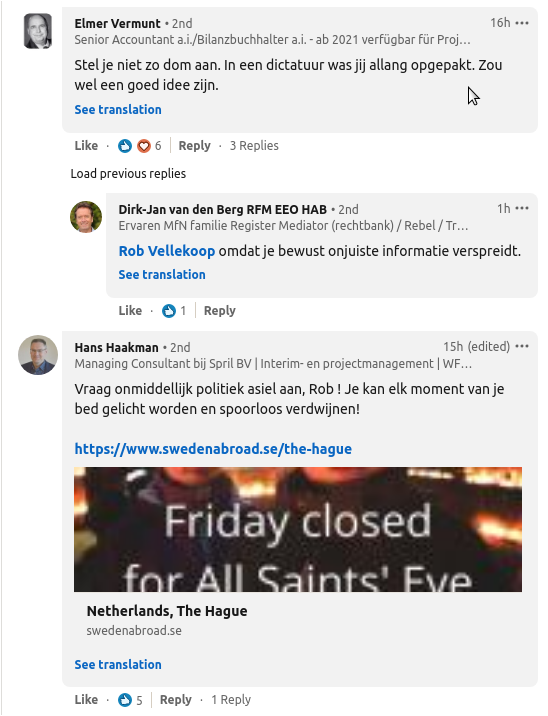The height and width of the screenshot is (716, 548).
Task: Open Friday closed link preview image
Action: click(x=298, y=529)
